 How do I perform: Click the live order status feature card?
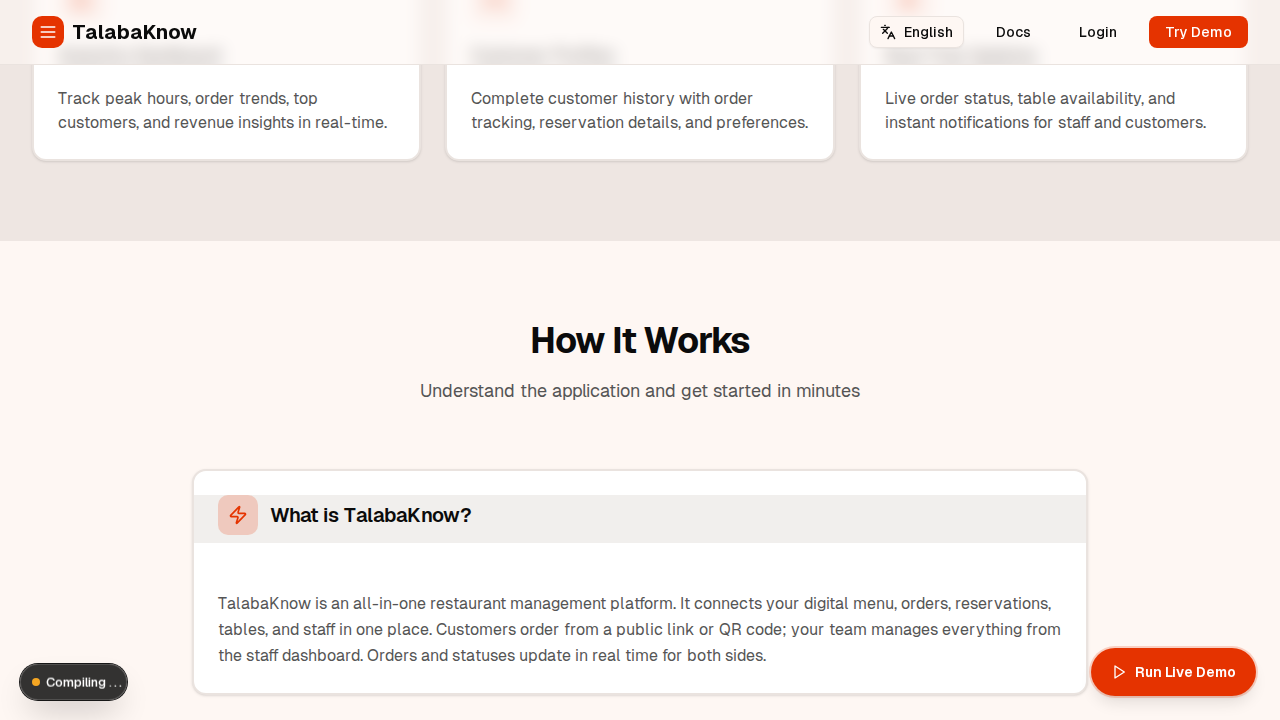tap(1053, 110)
